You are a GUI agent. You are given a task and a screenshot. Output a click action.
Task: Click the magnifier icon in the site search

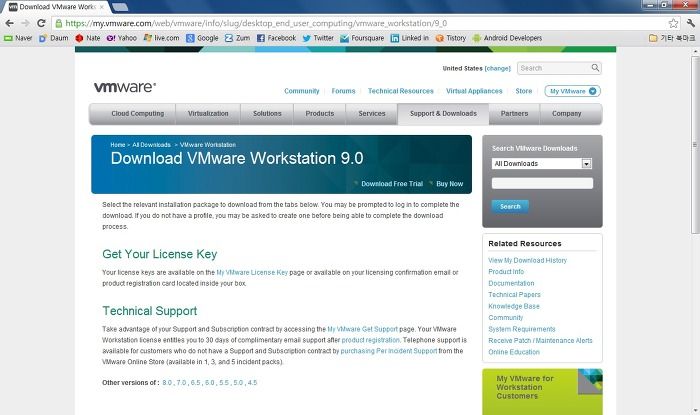click(595, 68)
